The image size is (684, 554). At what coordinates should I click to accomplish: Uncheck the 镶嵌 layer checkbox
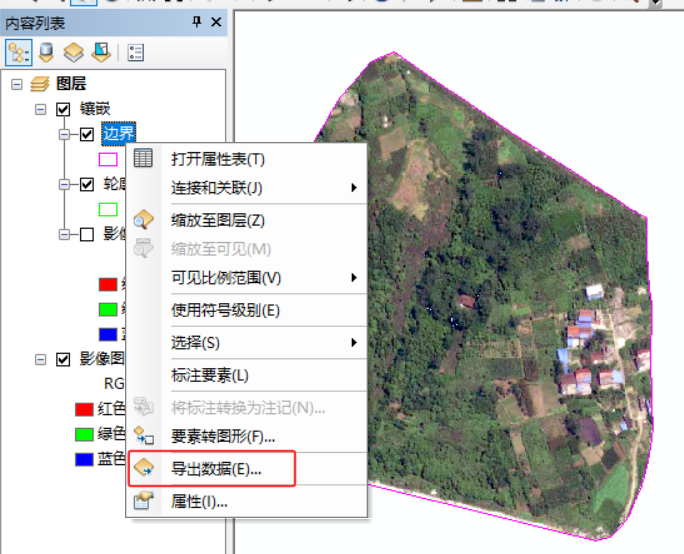(x=64, y=109)
